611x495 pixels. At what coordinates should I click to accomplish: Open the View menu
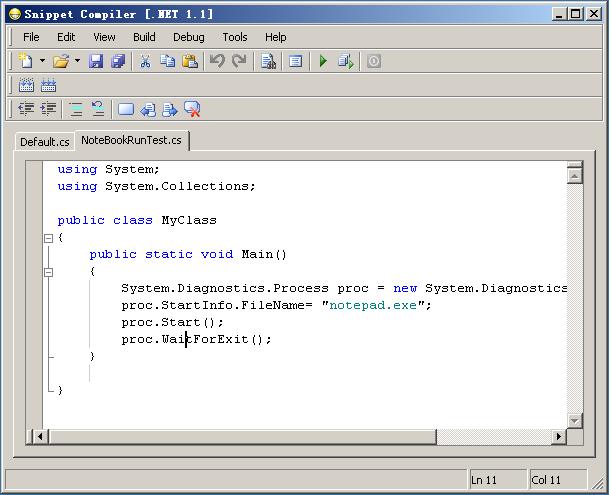coord(104,37)
